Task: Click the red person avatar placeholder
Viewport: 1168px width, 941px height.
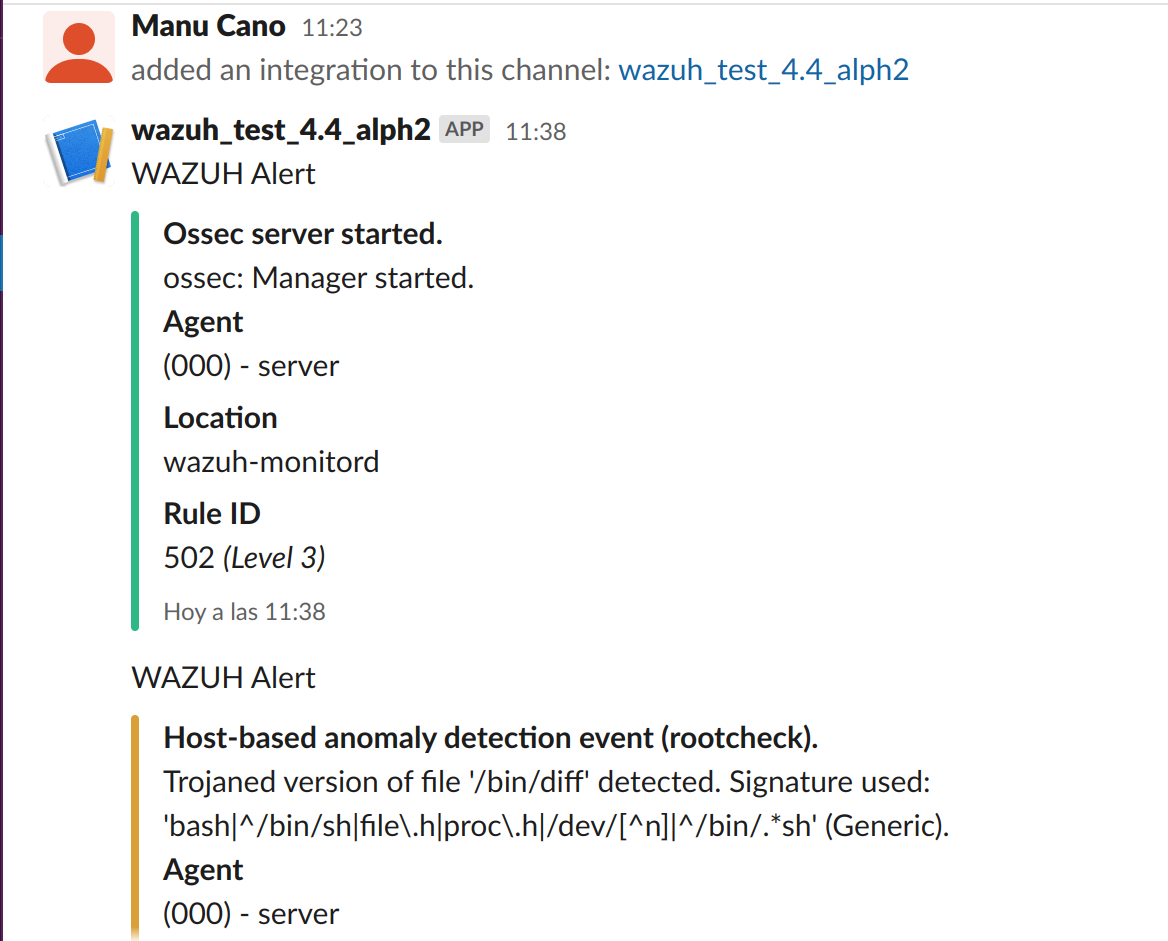Action: coord(78,48)
